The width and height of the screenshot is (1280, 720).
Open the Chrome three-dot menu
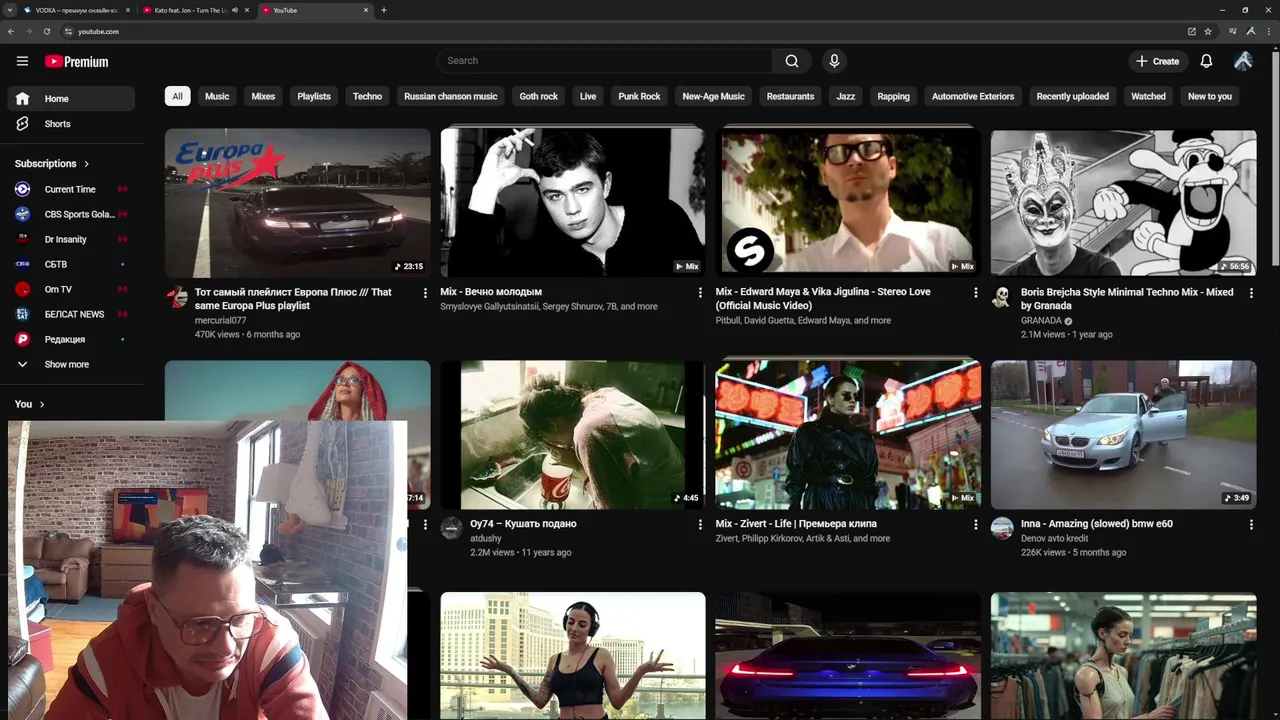[x=1268, y=31]
